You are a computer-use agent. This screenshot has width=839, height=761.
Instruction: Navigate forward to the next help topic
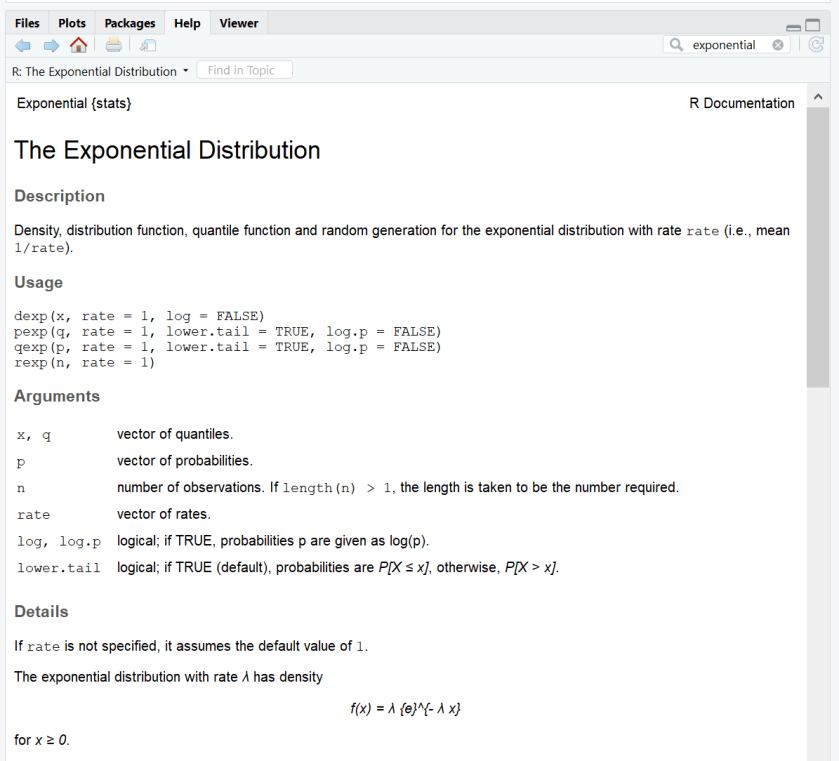pyautogui.click(x=50, y=44)
